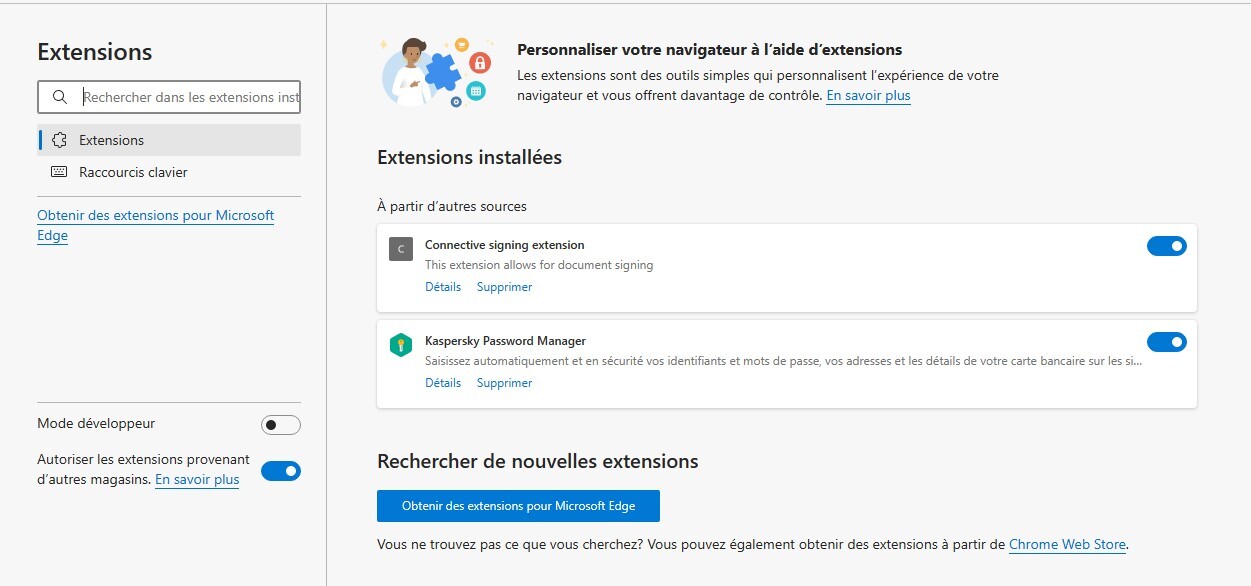Toggle Autoriser les extensions provenant d'autres magasins
The image size is (1251, 586).
(280, 471)
